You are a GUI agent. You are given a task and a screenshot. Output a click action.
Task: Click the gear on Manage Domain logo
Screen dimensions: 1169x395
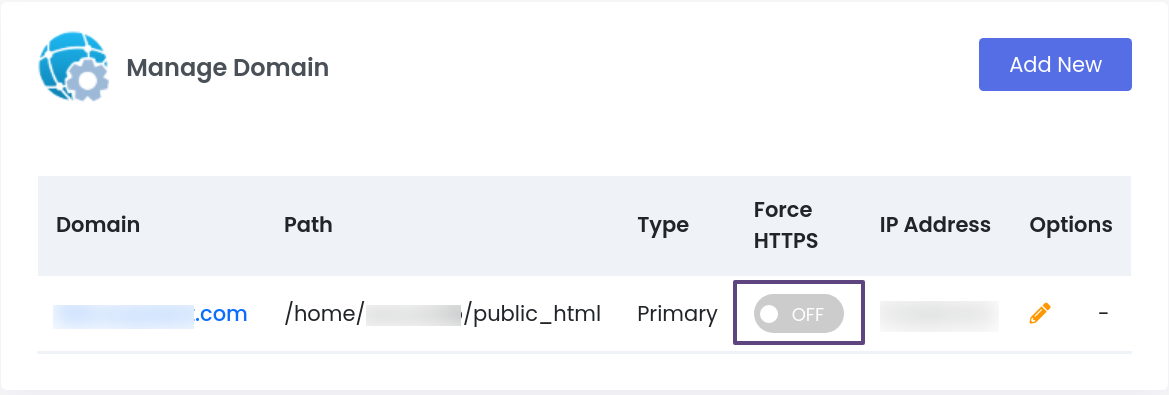click(87, 78)
